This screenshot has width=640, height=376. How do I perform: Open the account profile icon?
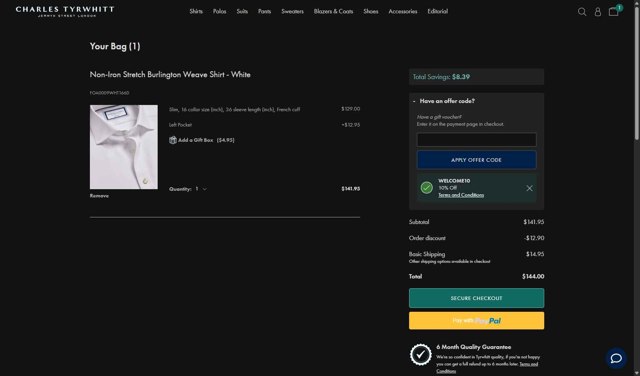598,12
